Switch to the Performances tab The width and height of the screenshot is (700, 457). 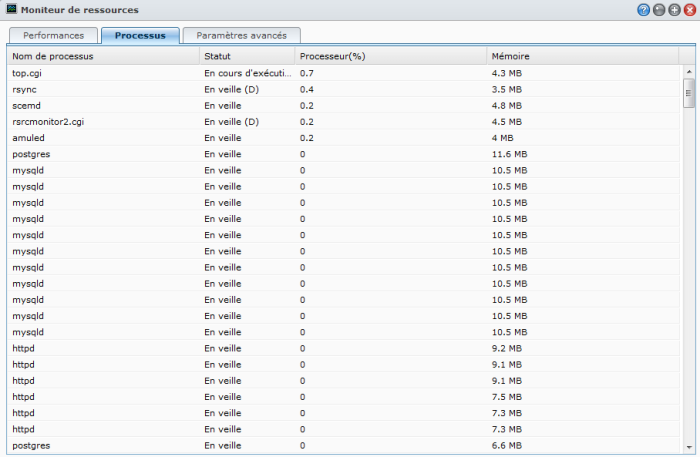click(54, 35)
